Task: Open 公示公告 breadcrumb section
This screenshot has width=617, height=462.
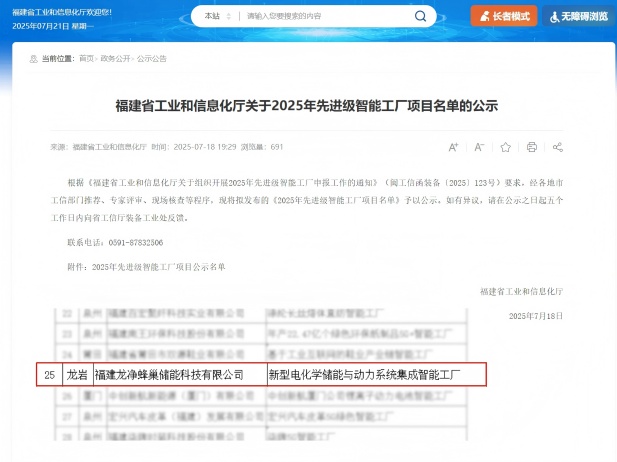Action: [152, 59]
